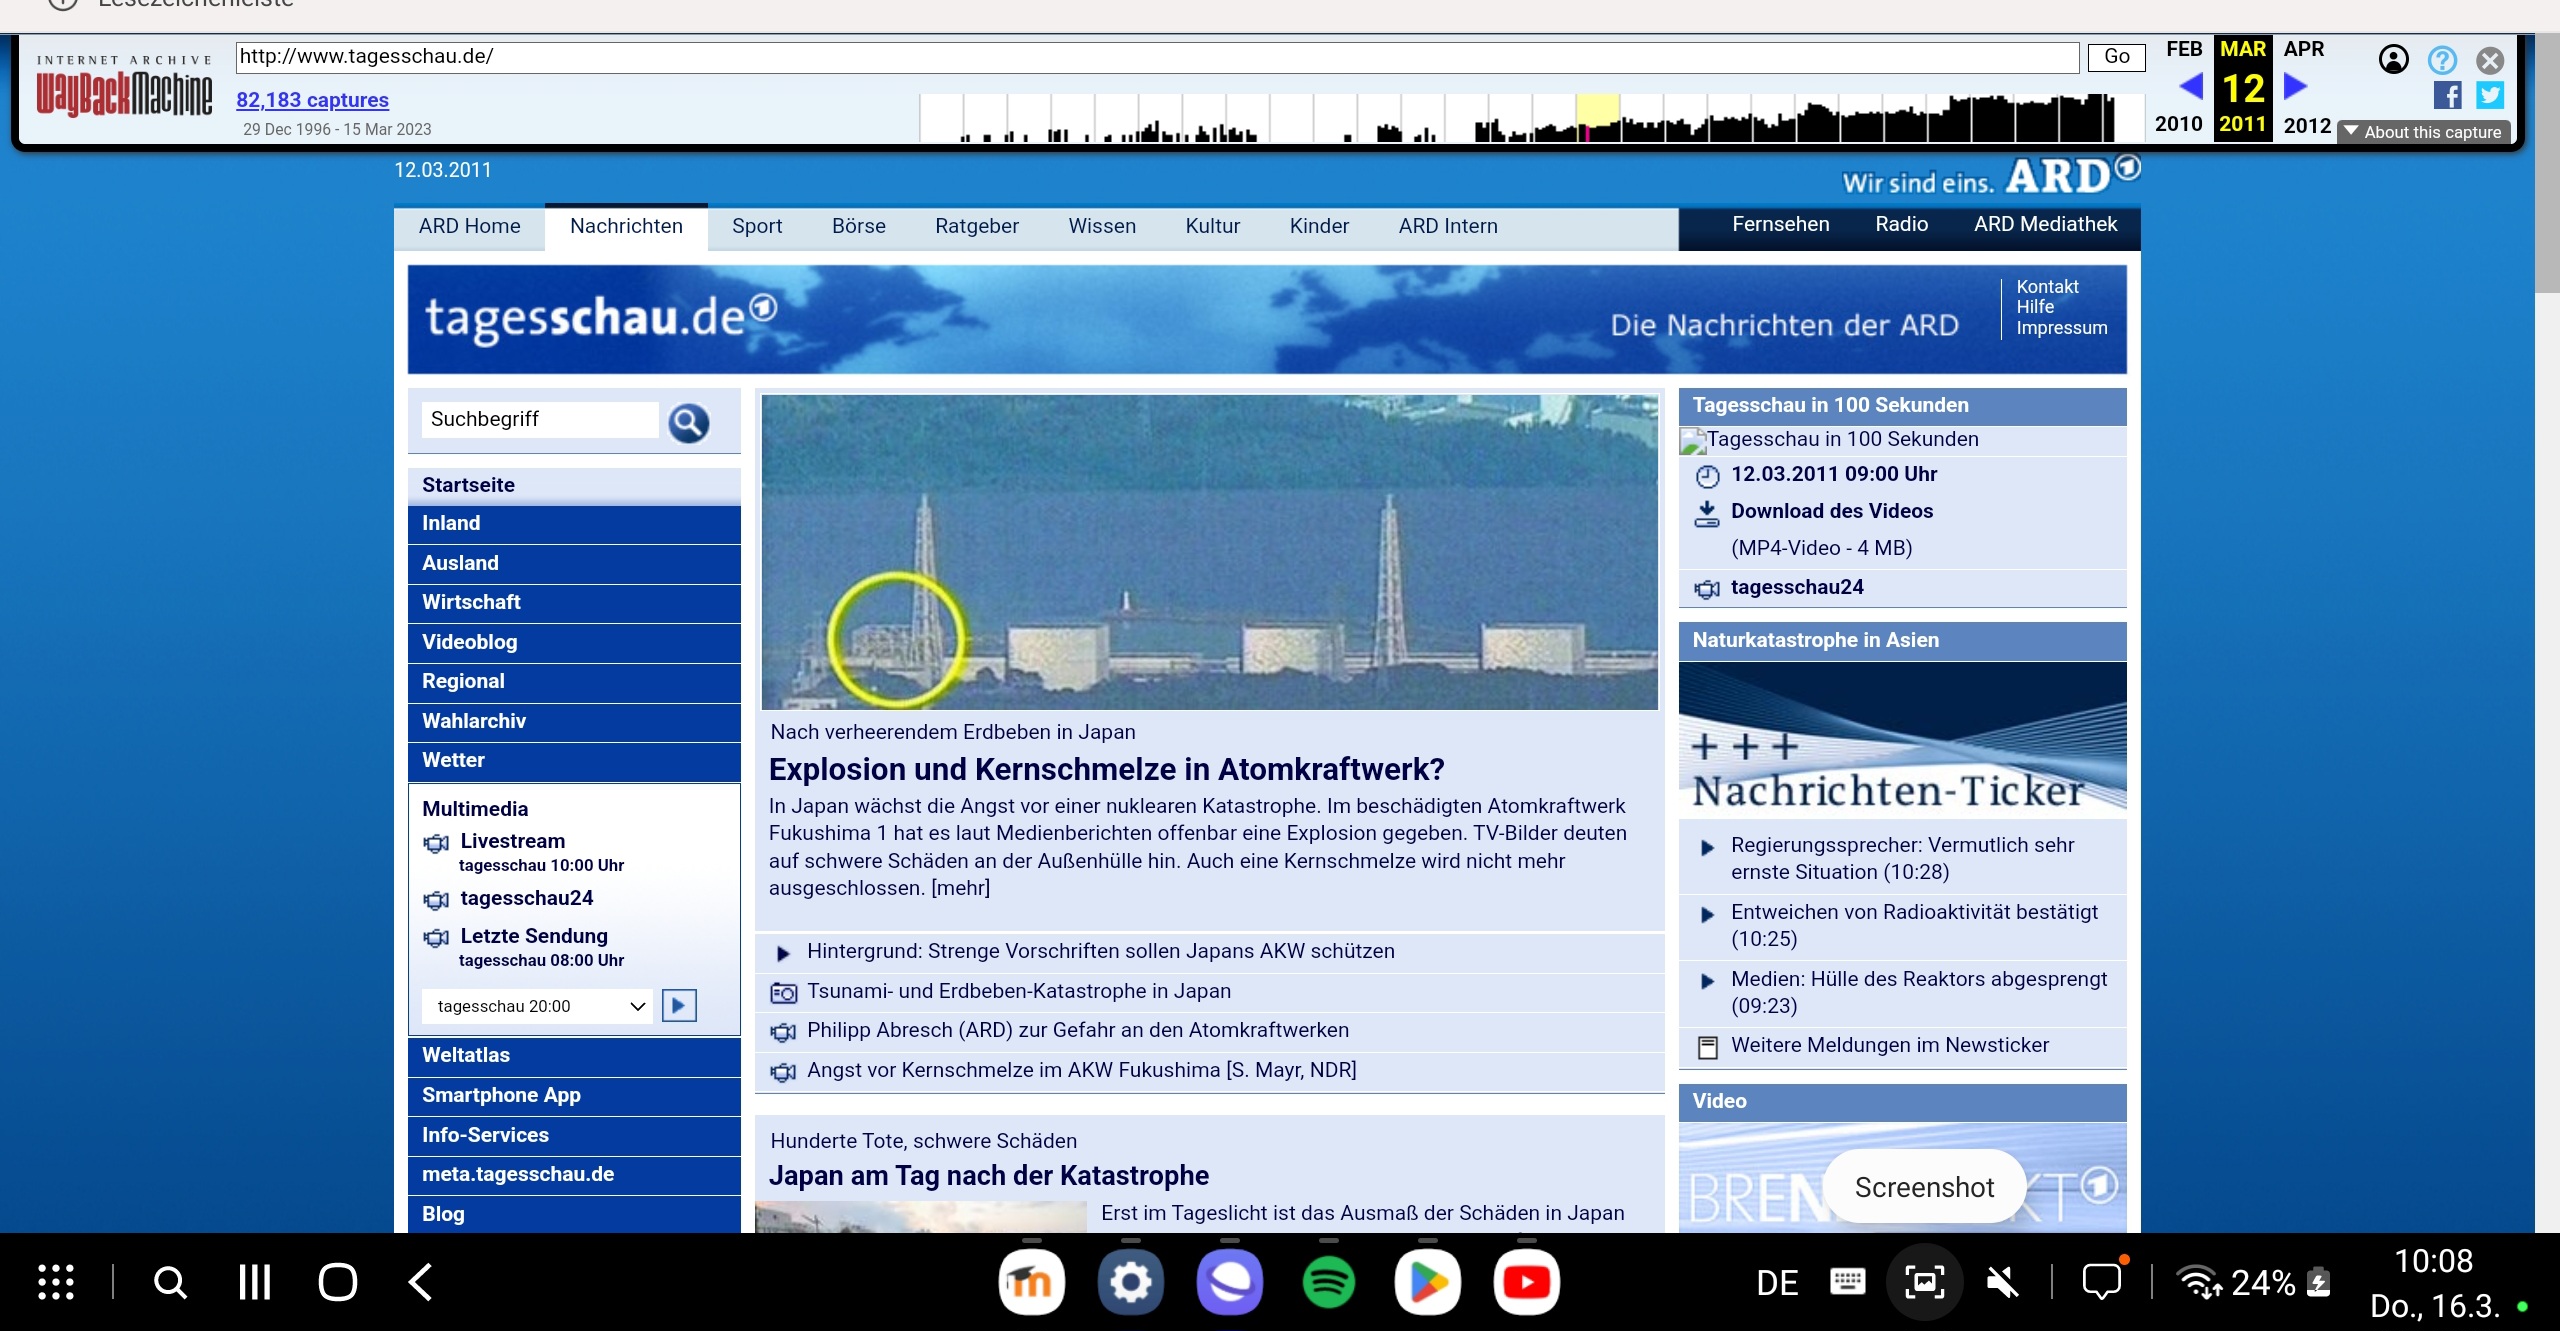Open the Wirtschaft section in the sidebar

click(471, 601)
